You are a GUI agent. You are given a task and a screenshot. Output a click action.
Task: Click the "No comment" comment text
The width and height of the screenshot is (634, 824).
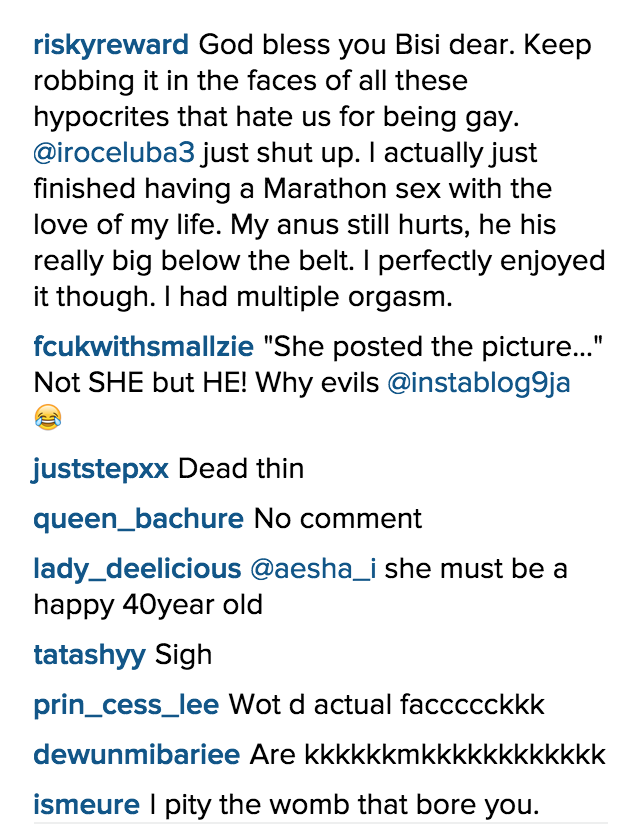point(338,519)
